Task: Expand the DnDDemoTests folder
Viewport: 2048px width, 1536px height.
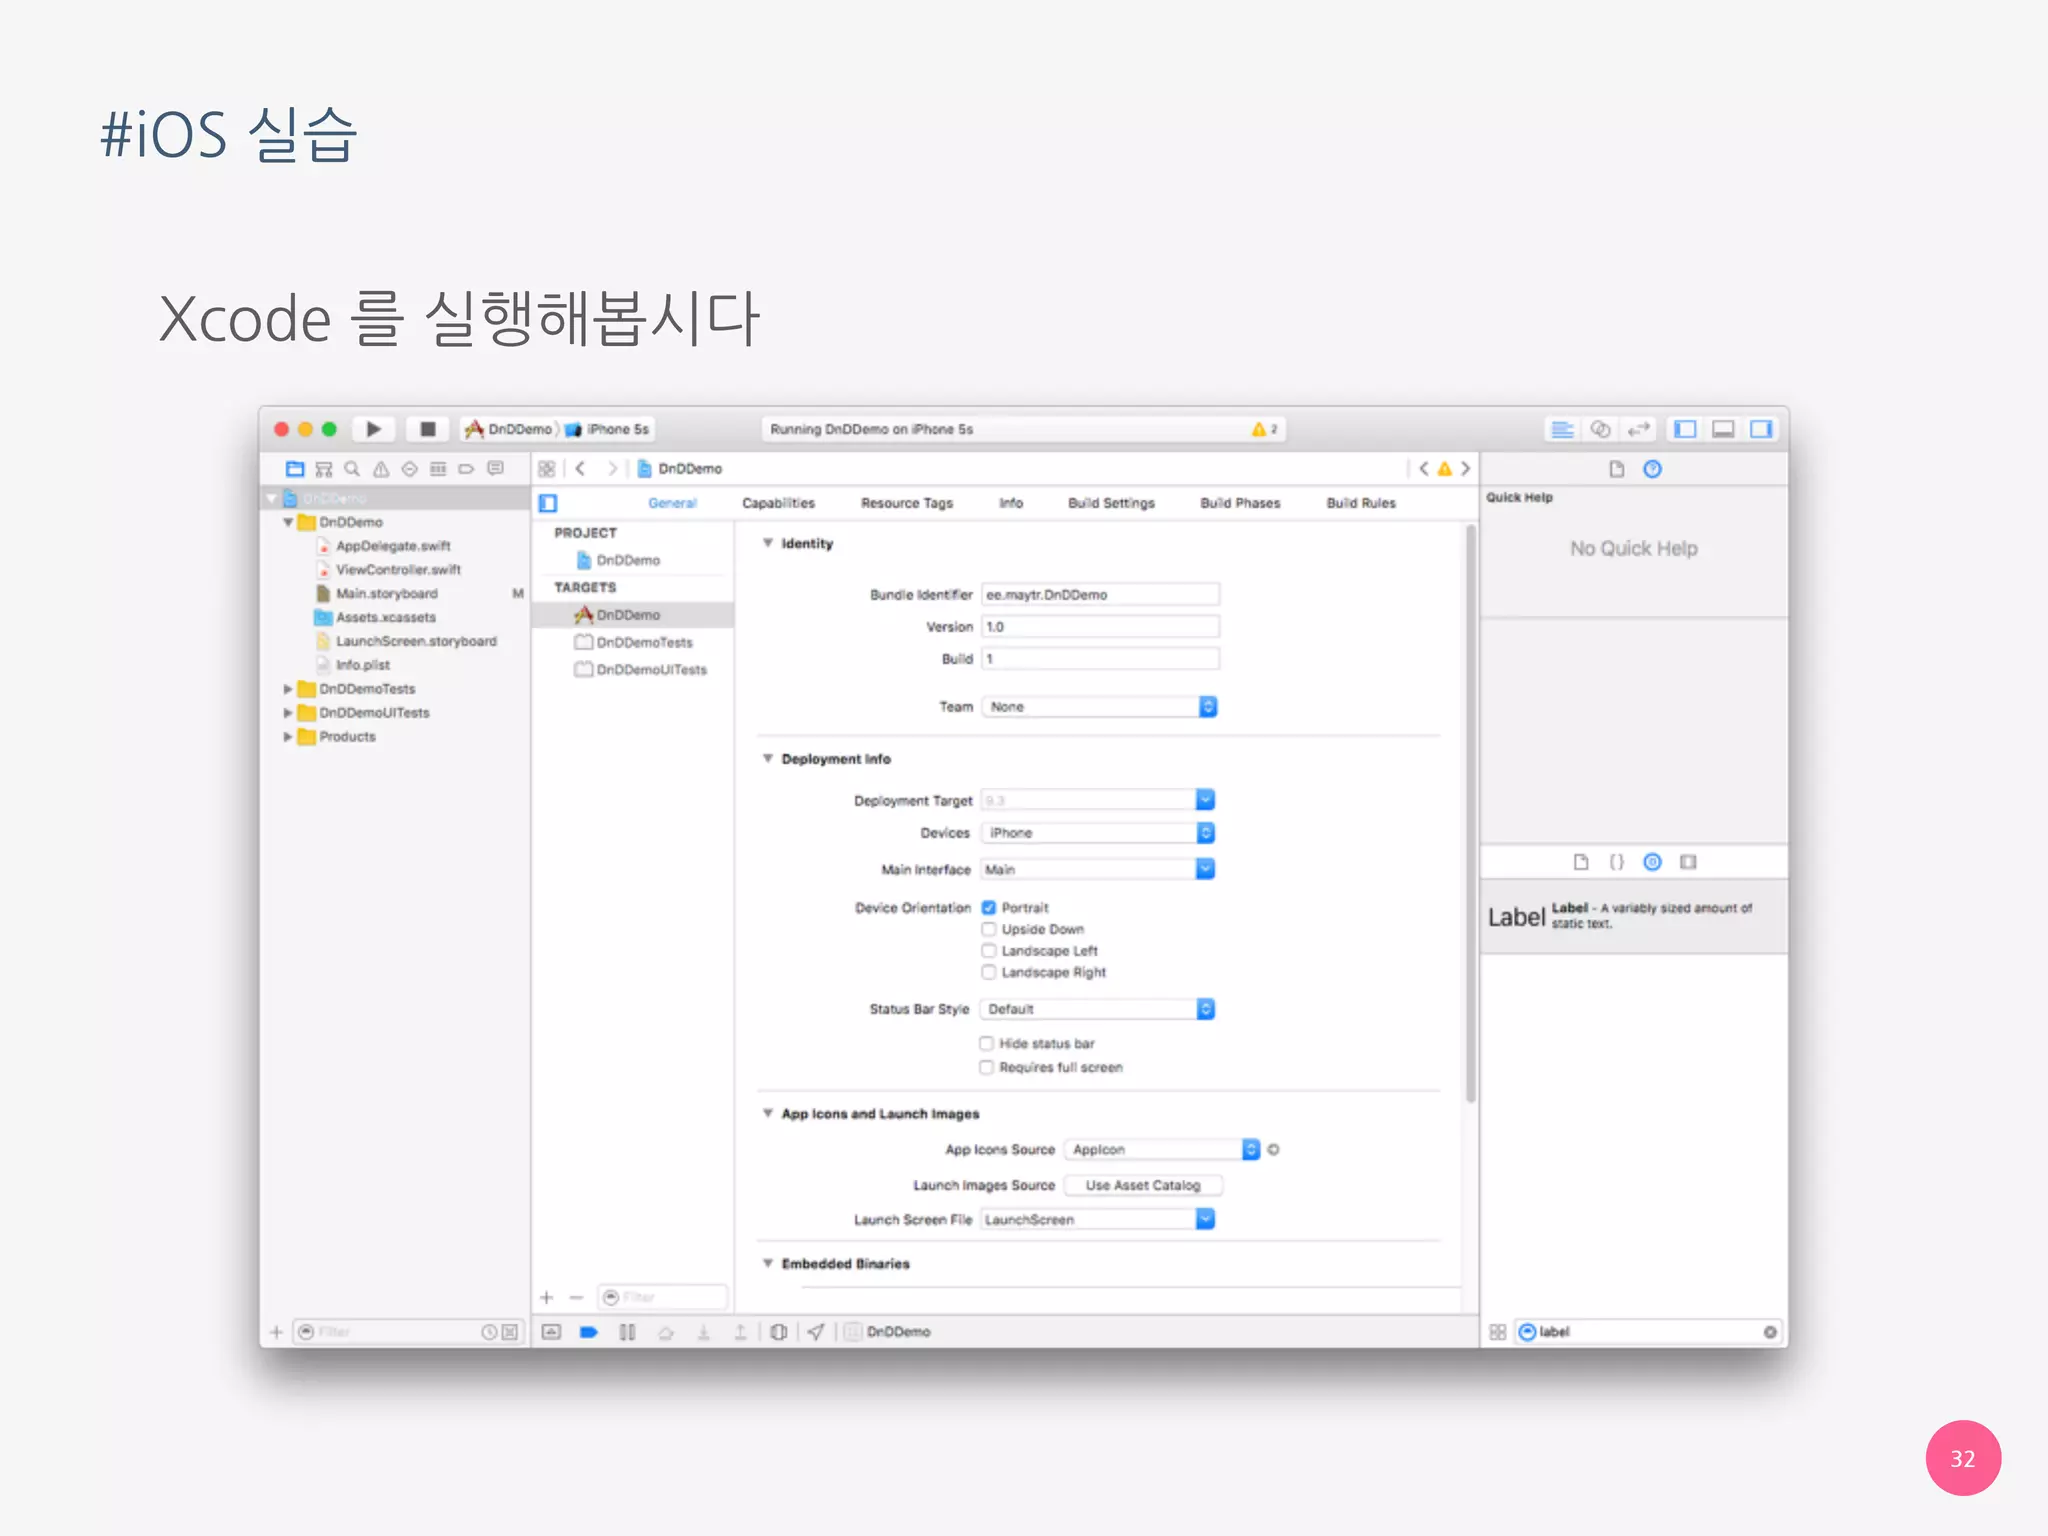Action: coord(287,689)
